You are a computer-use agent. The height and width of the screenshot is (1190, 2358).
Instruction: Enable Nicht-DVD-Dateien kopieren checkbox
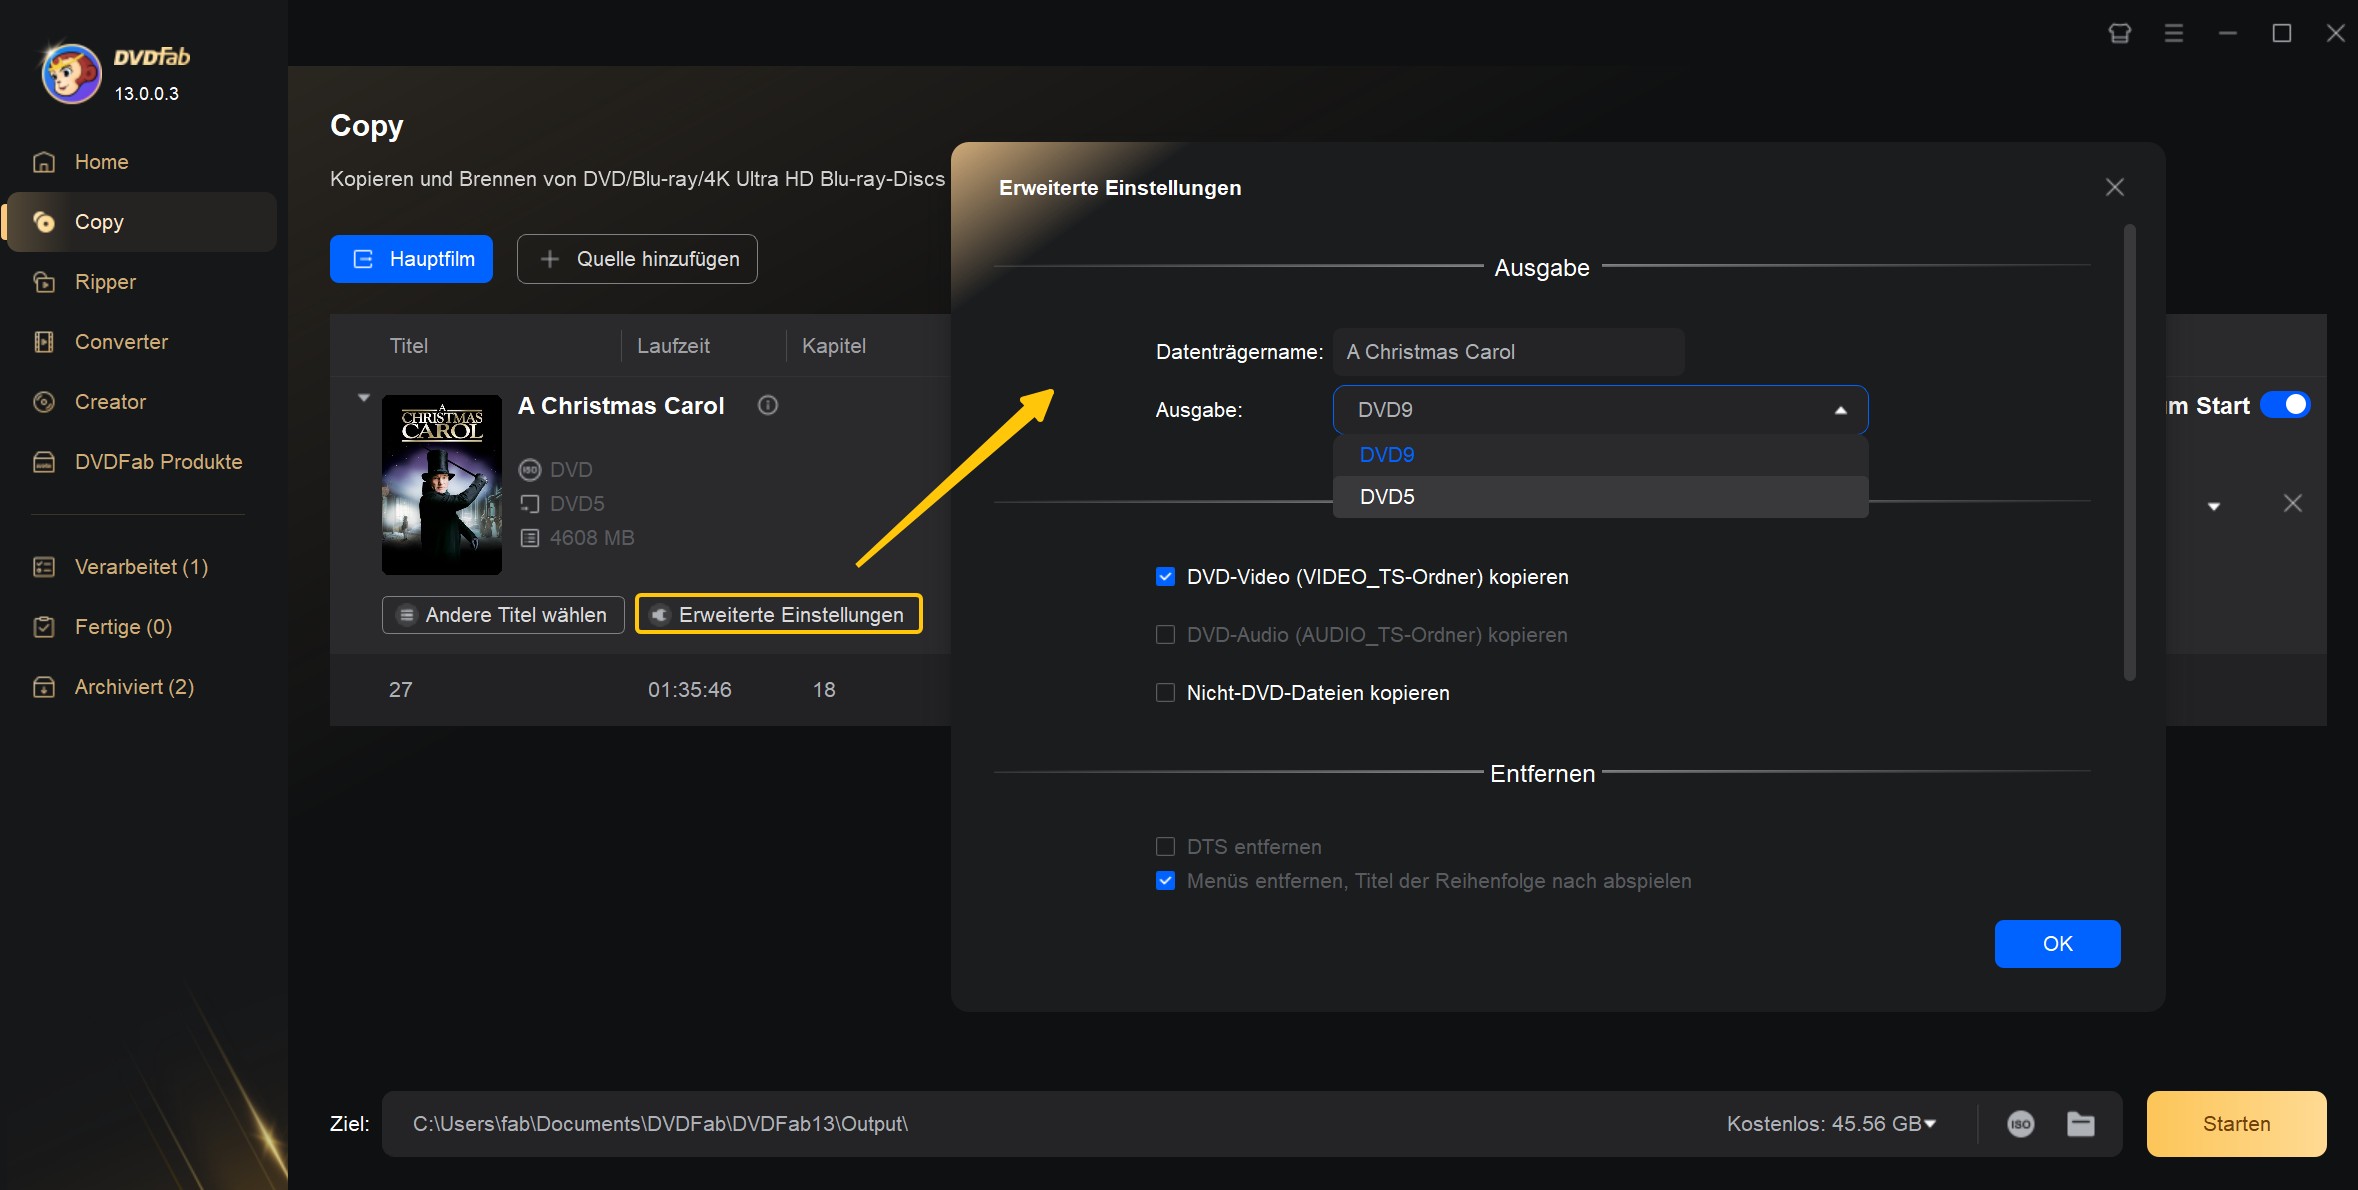tap(1165, 693)
